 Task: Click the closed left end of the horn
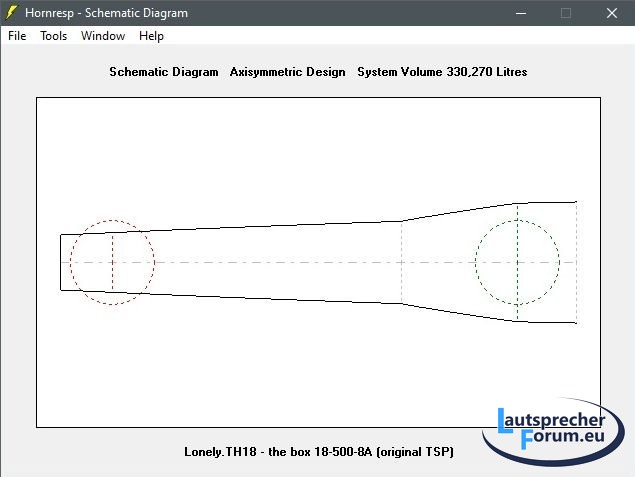tap(61, 262)
